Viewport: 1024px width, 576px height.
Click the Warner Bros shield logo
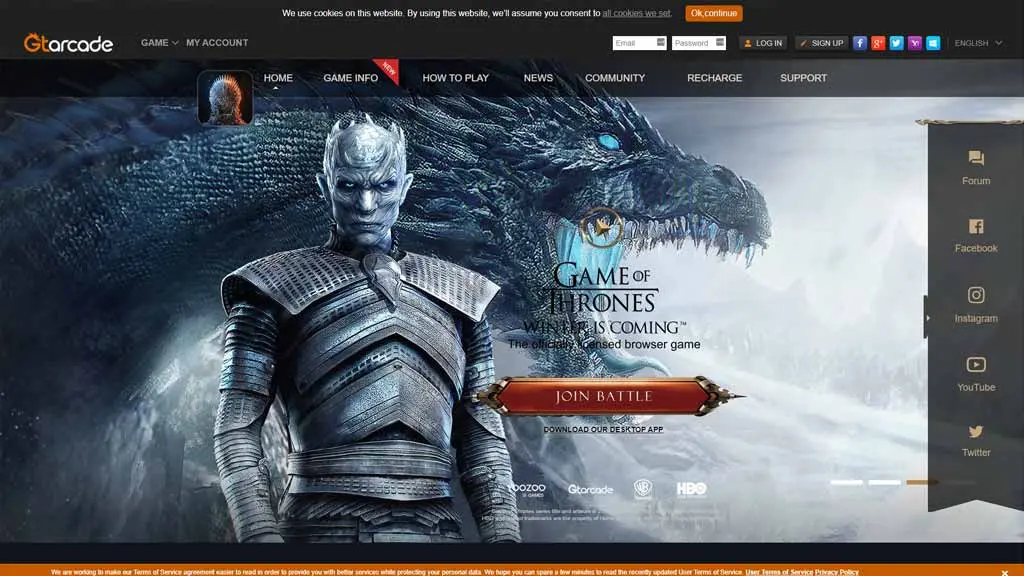pos(643,488)
